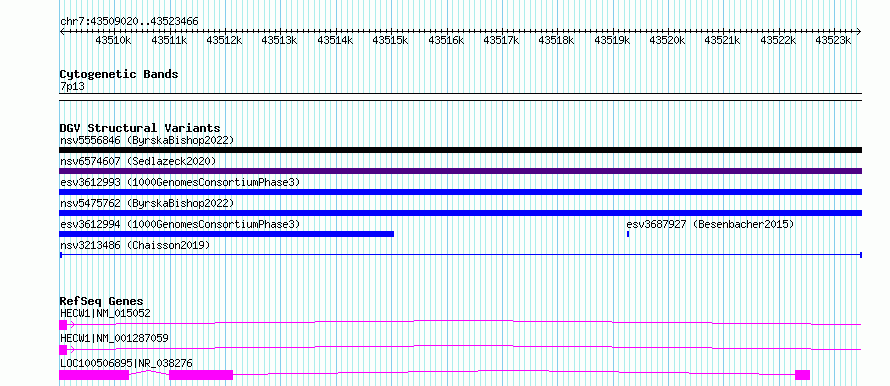This screenshot has width=890, height=386.
Task: Click the 43511k ruler tick label
Action: pos(169,40)
